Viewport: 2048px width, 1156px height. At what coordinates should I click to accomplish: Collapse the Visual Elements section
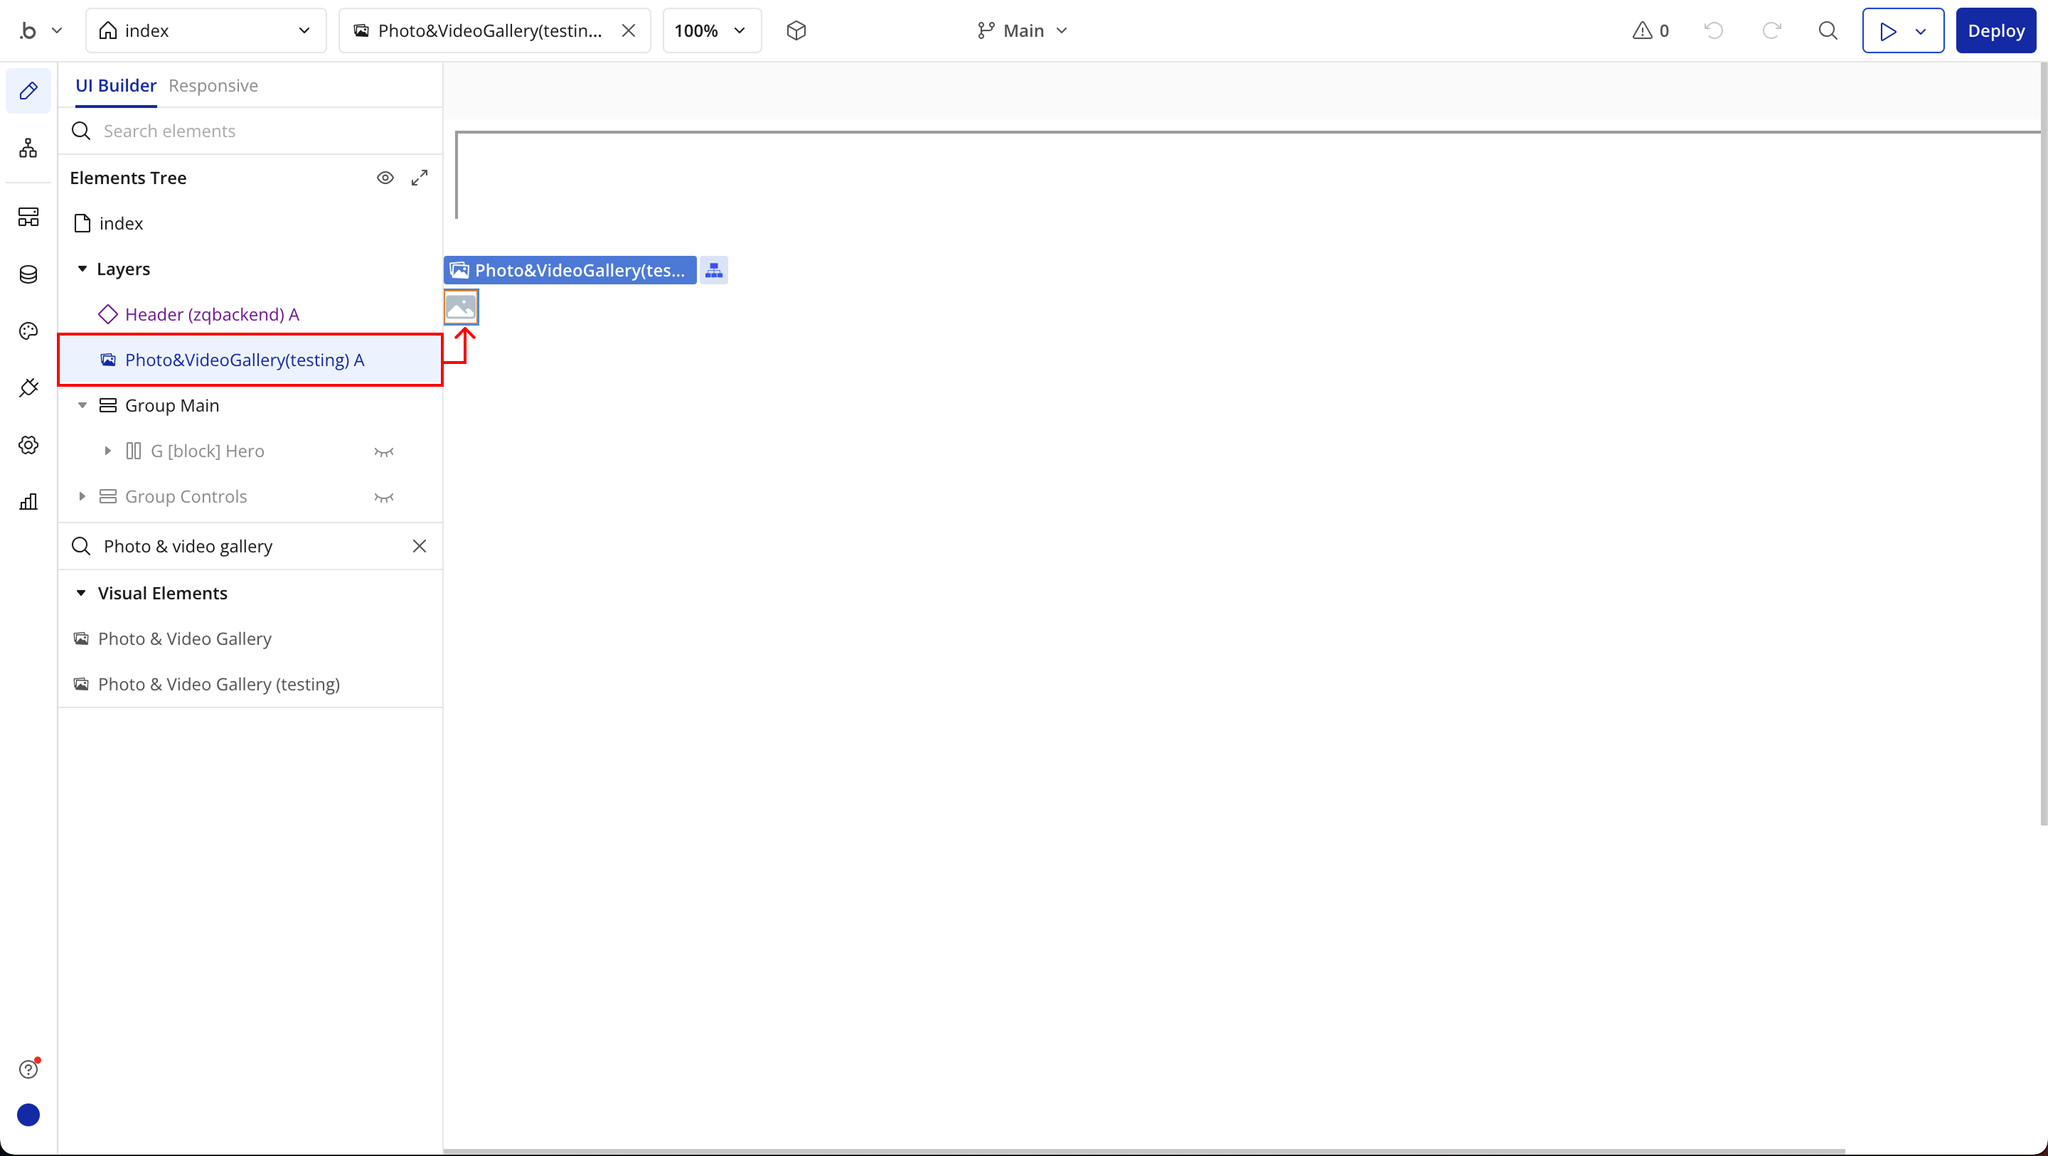tap(81, 593)
